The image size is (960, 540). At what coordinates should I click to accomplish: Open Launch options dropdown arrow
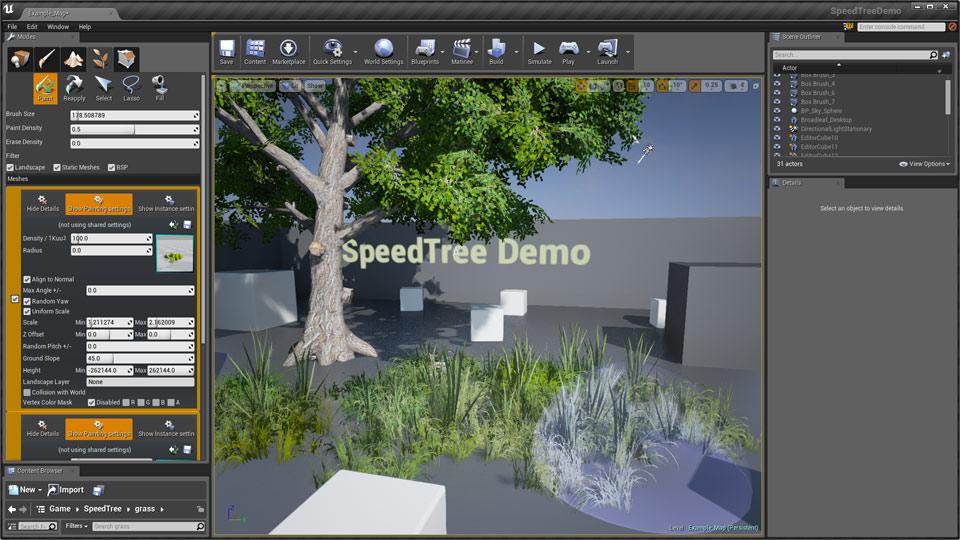628,52
